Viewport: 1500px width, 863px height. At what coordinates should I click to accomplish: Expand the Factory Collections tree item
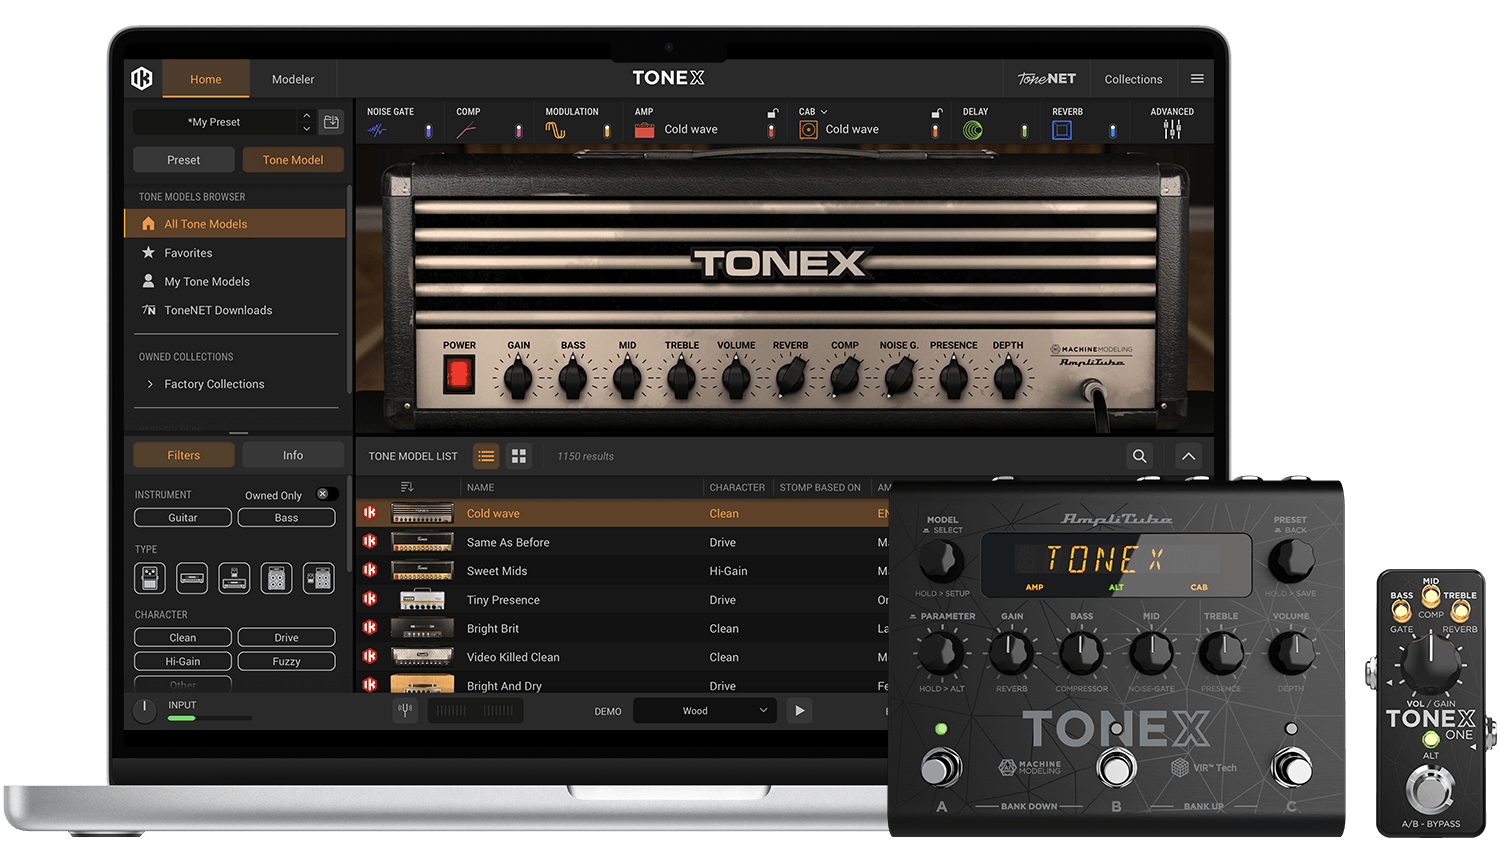tap(148, 384)
